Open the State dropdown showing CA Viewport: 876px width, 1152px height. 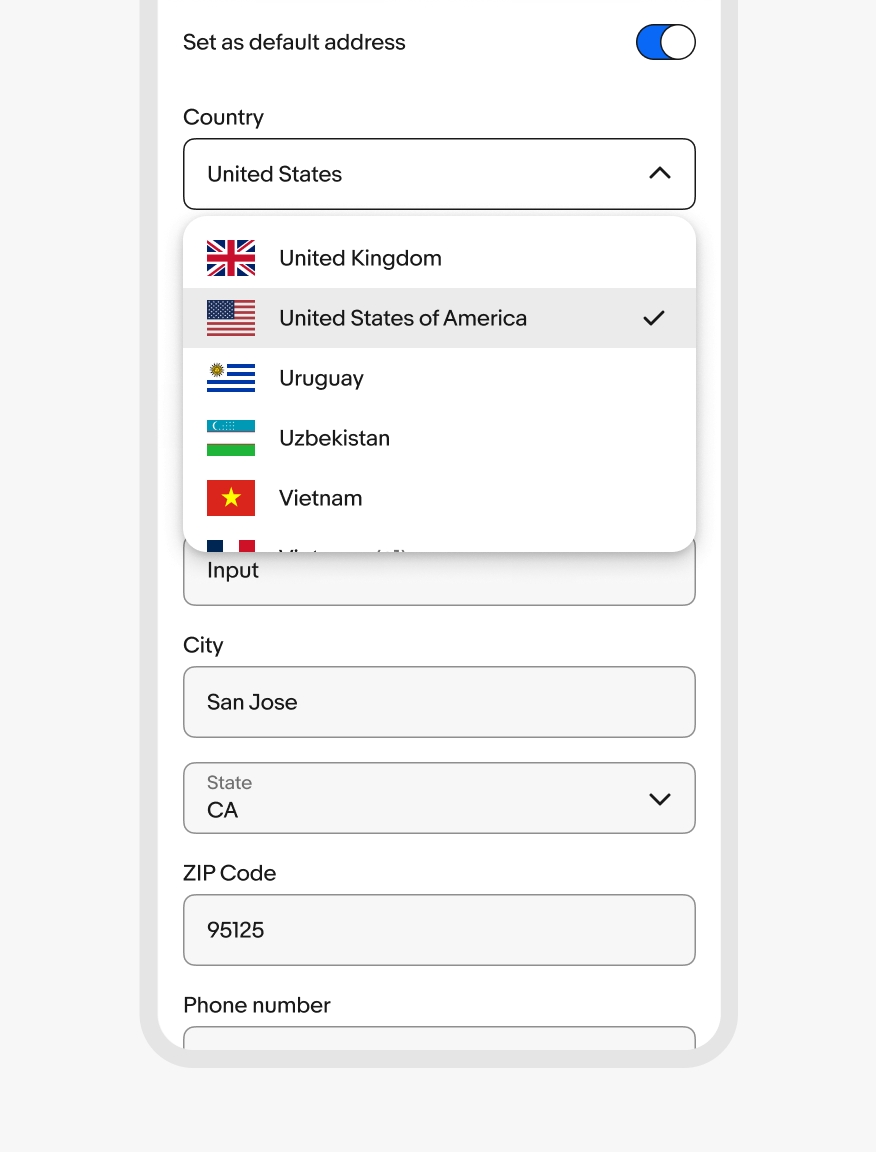(x=420, y=798)
